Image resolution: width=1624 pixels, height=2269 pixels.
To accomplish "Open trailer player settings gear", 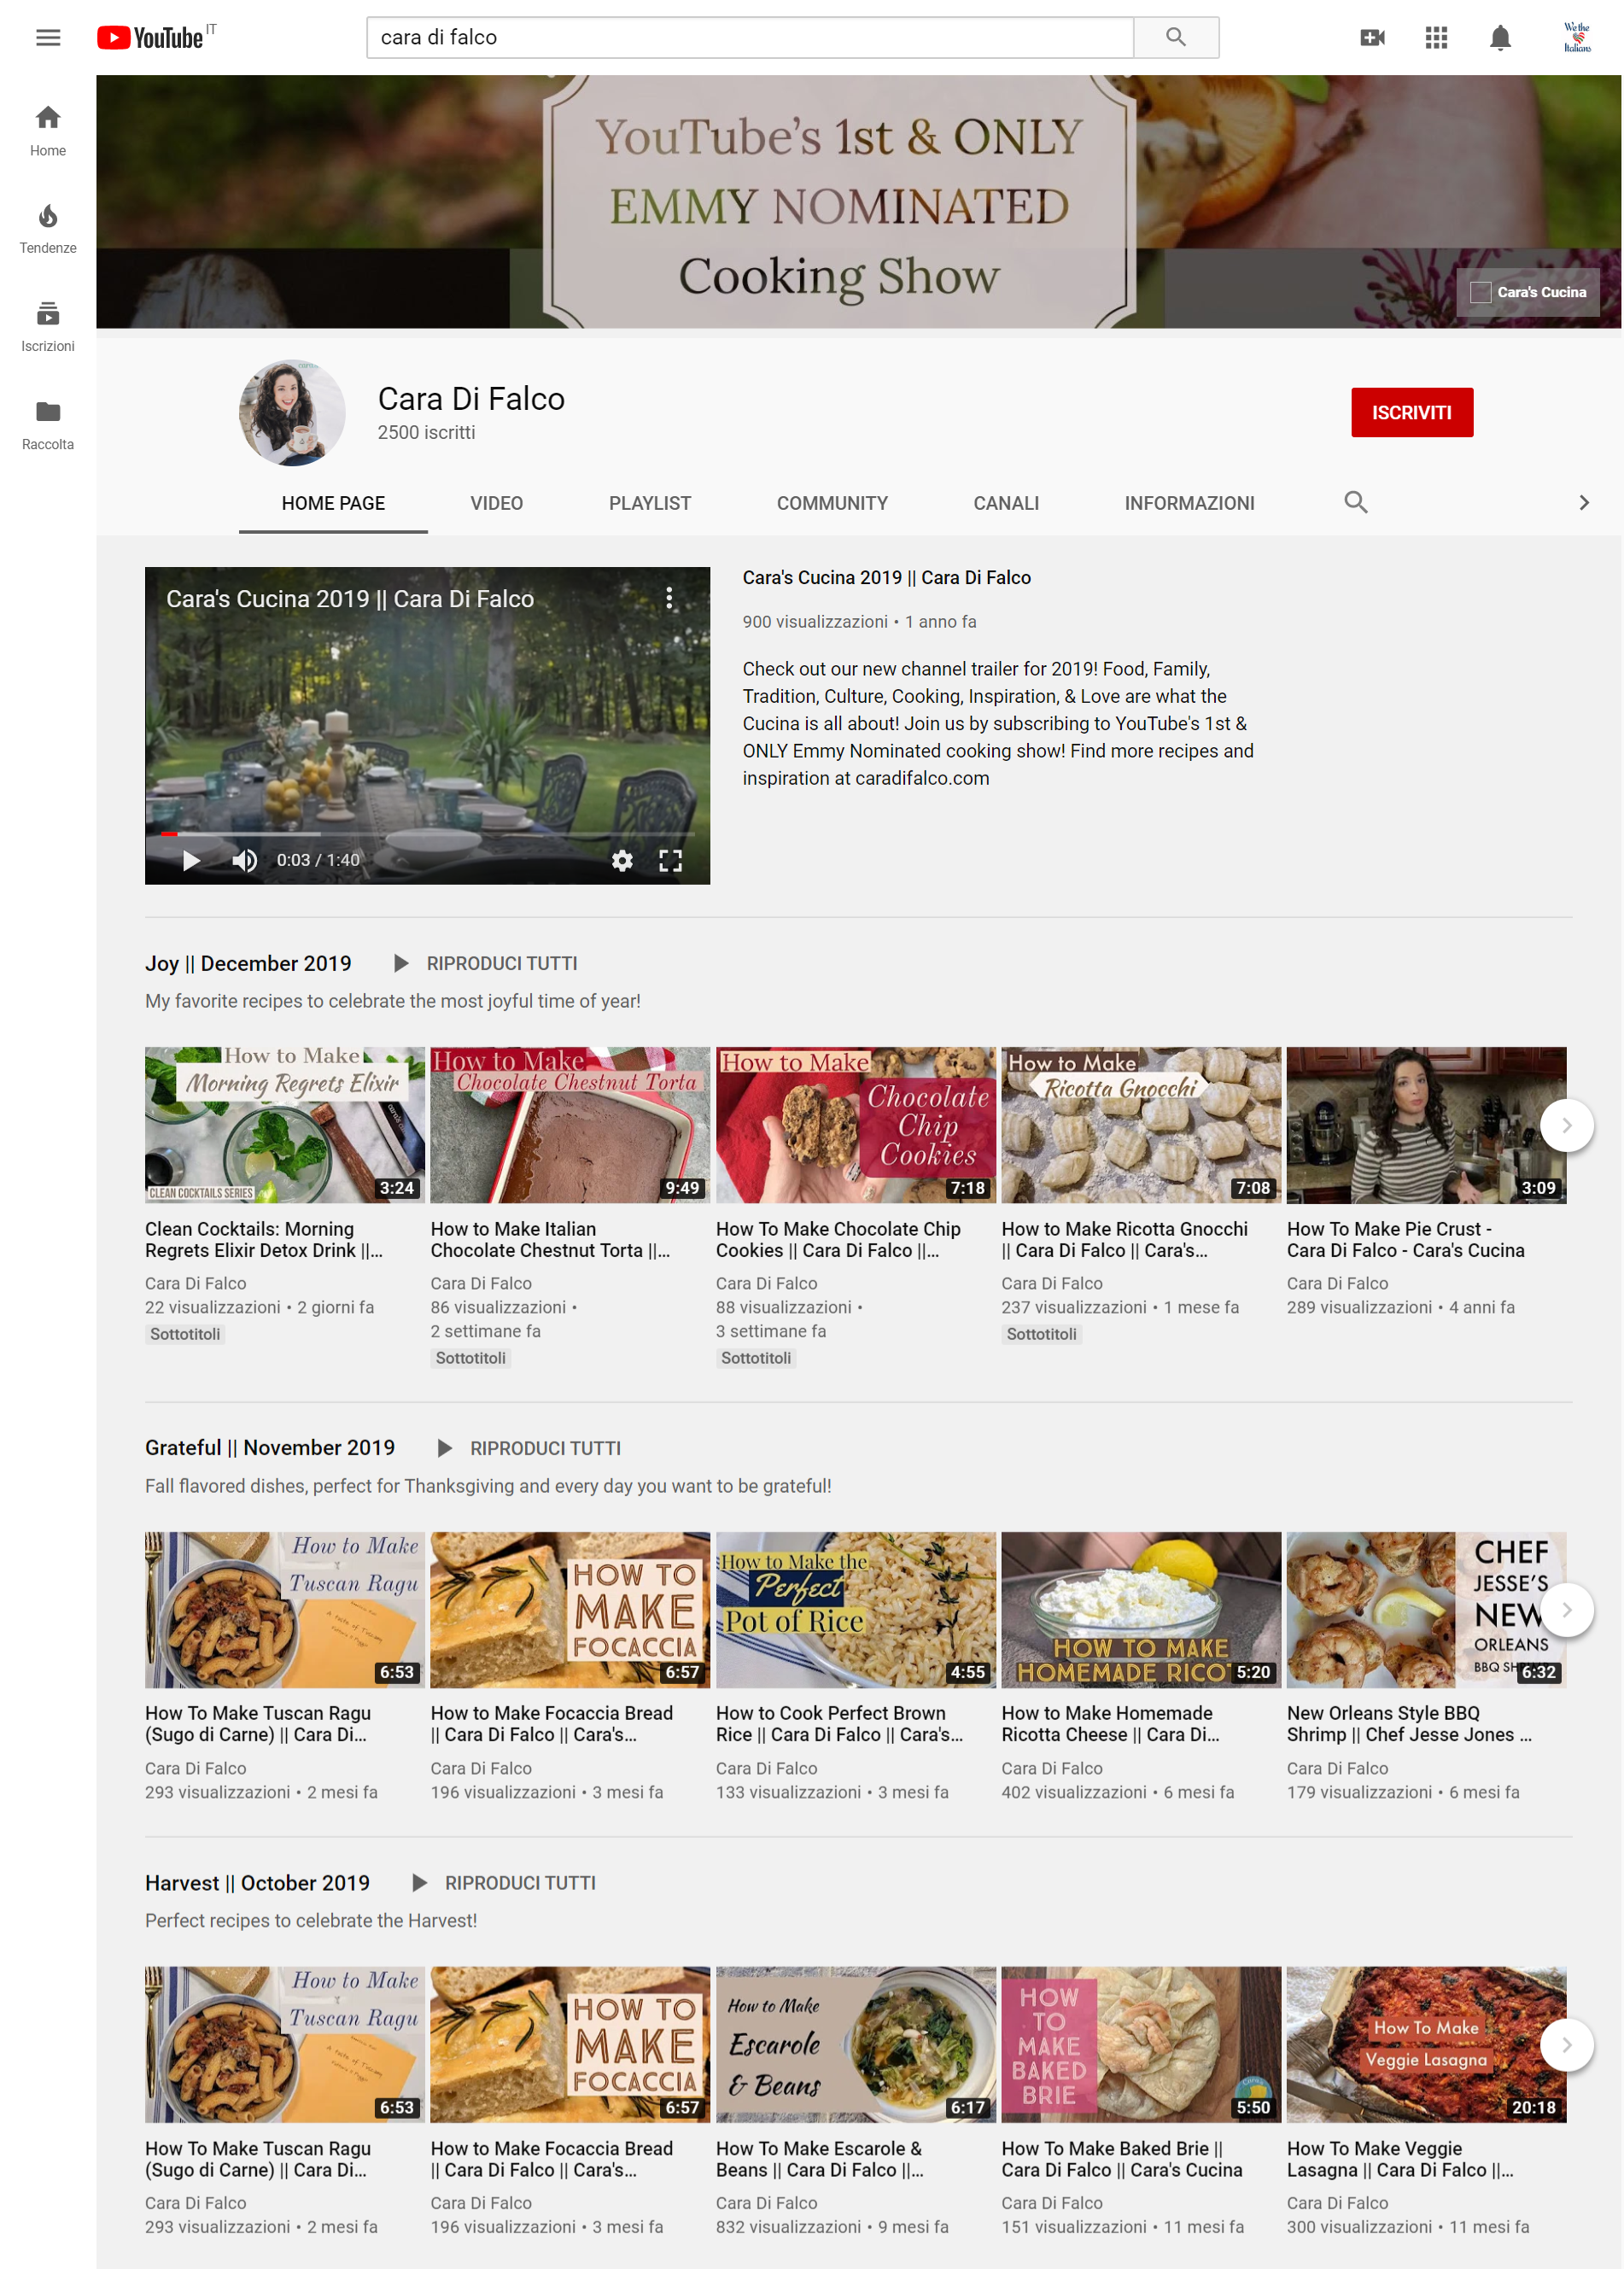I will click(x=622, y=860).
